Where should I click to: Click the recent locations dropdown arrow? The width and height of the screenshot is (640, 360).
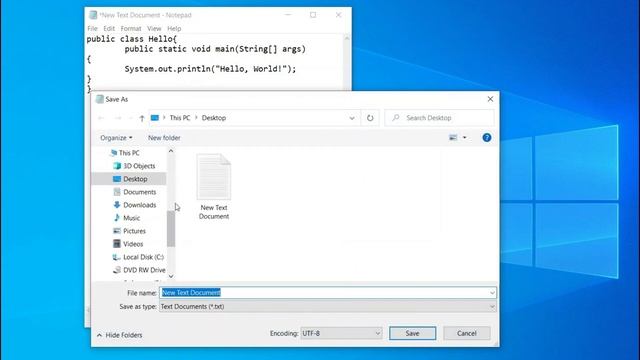tap(131, 118)
